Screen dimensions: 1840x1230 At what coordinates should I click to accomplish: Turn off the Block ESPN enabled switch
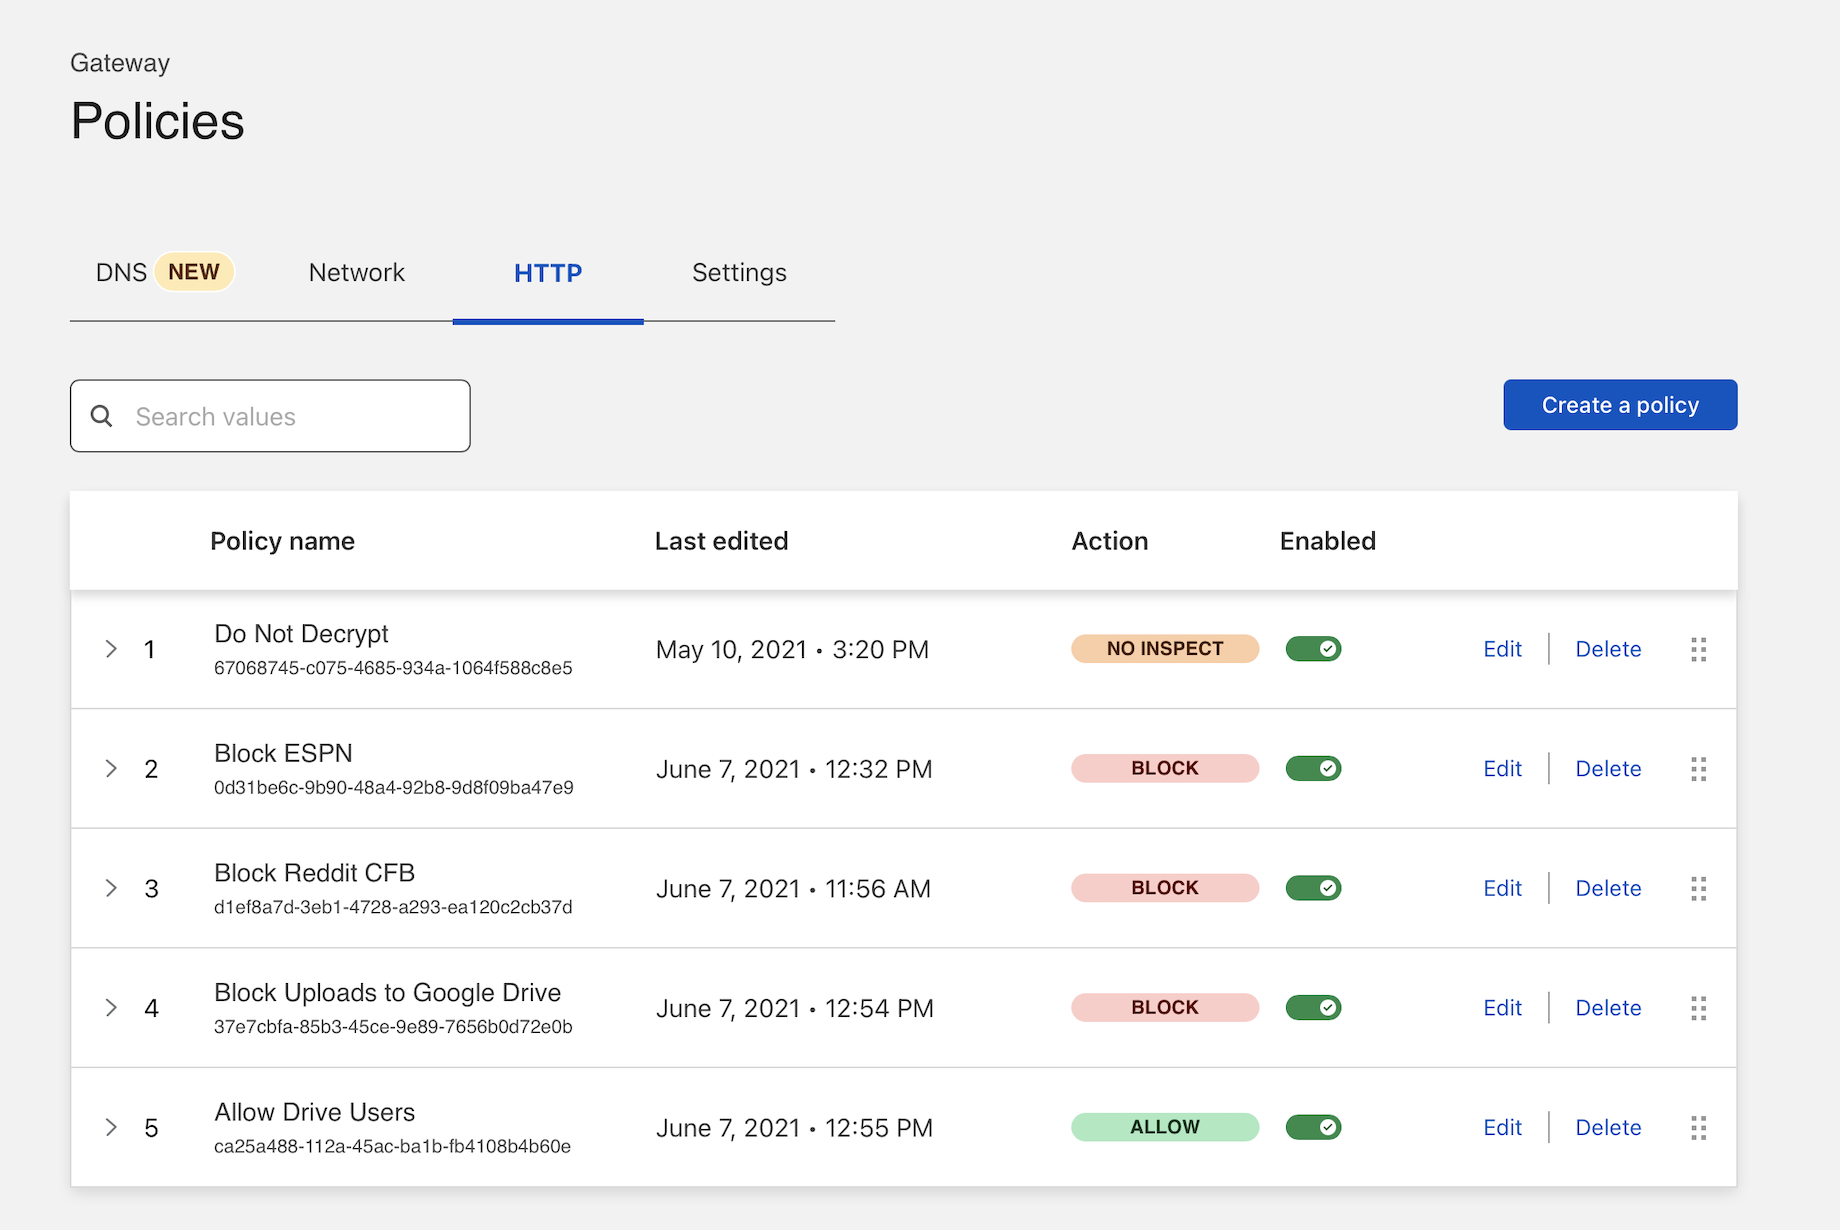tap(1313, 769)
